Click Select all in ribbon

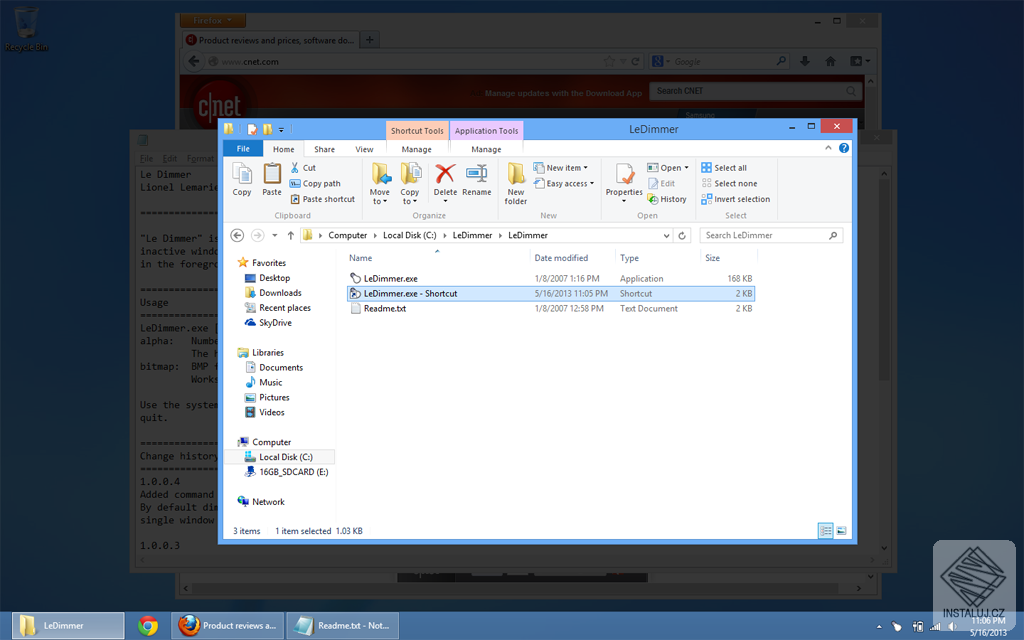[x=724, y=168]
